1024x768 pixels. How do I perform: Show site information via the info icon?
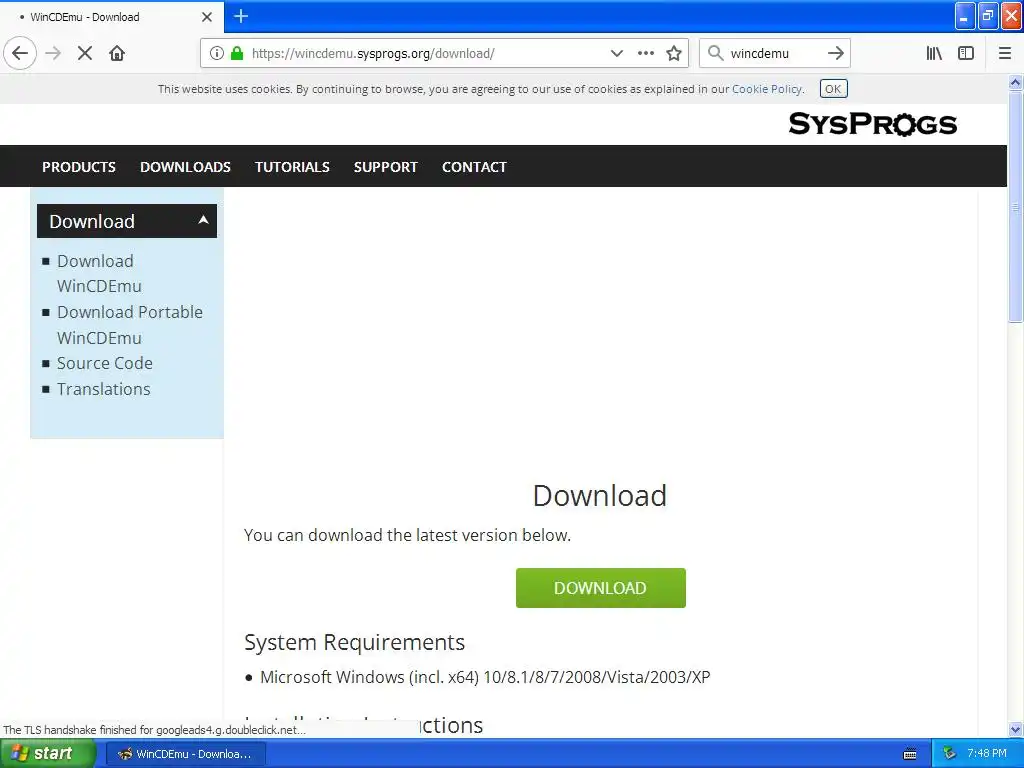click(x=217, y=53)
